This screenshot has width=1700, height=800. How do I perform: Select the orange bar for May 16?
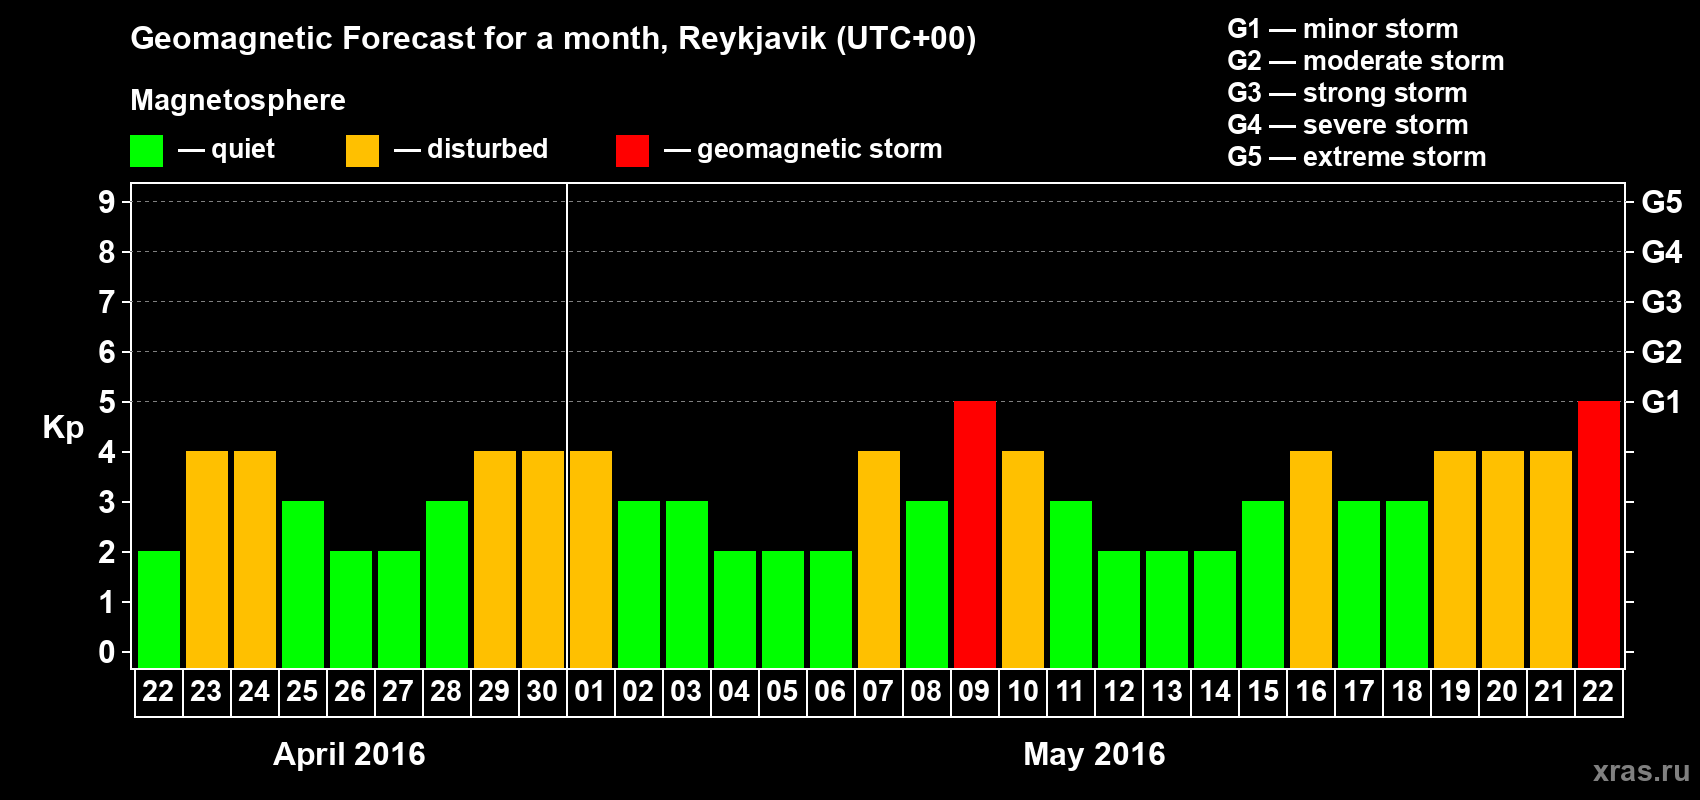click(x=1311, y=559)
